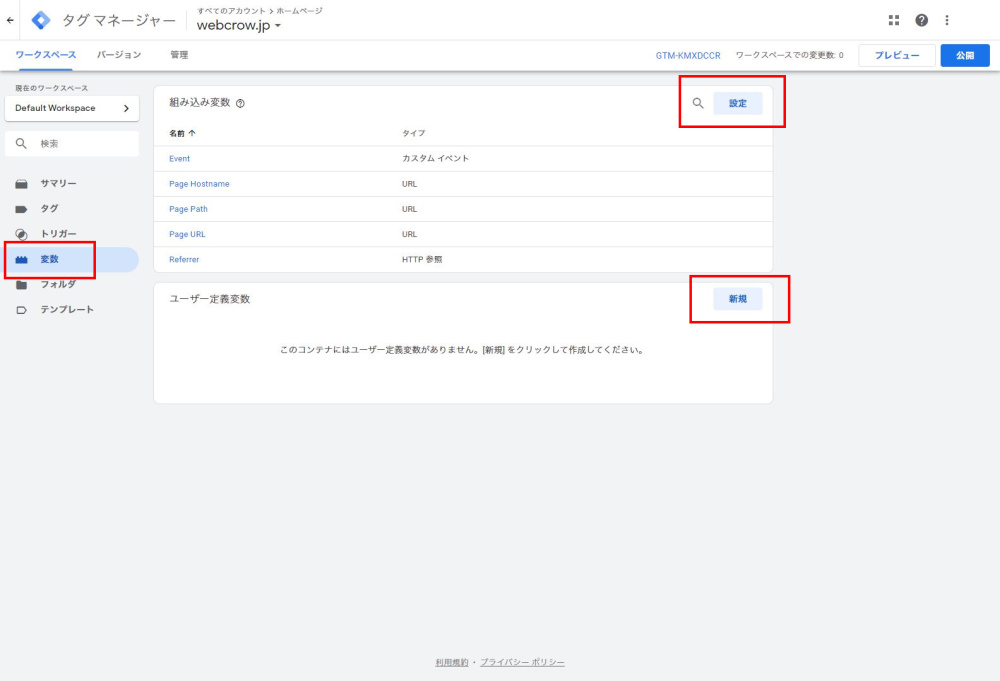
Task: Open the three-dot more options menu
Action: [x=947, y=20]
